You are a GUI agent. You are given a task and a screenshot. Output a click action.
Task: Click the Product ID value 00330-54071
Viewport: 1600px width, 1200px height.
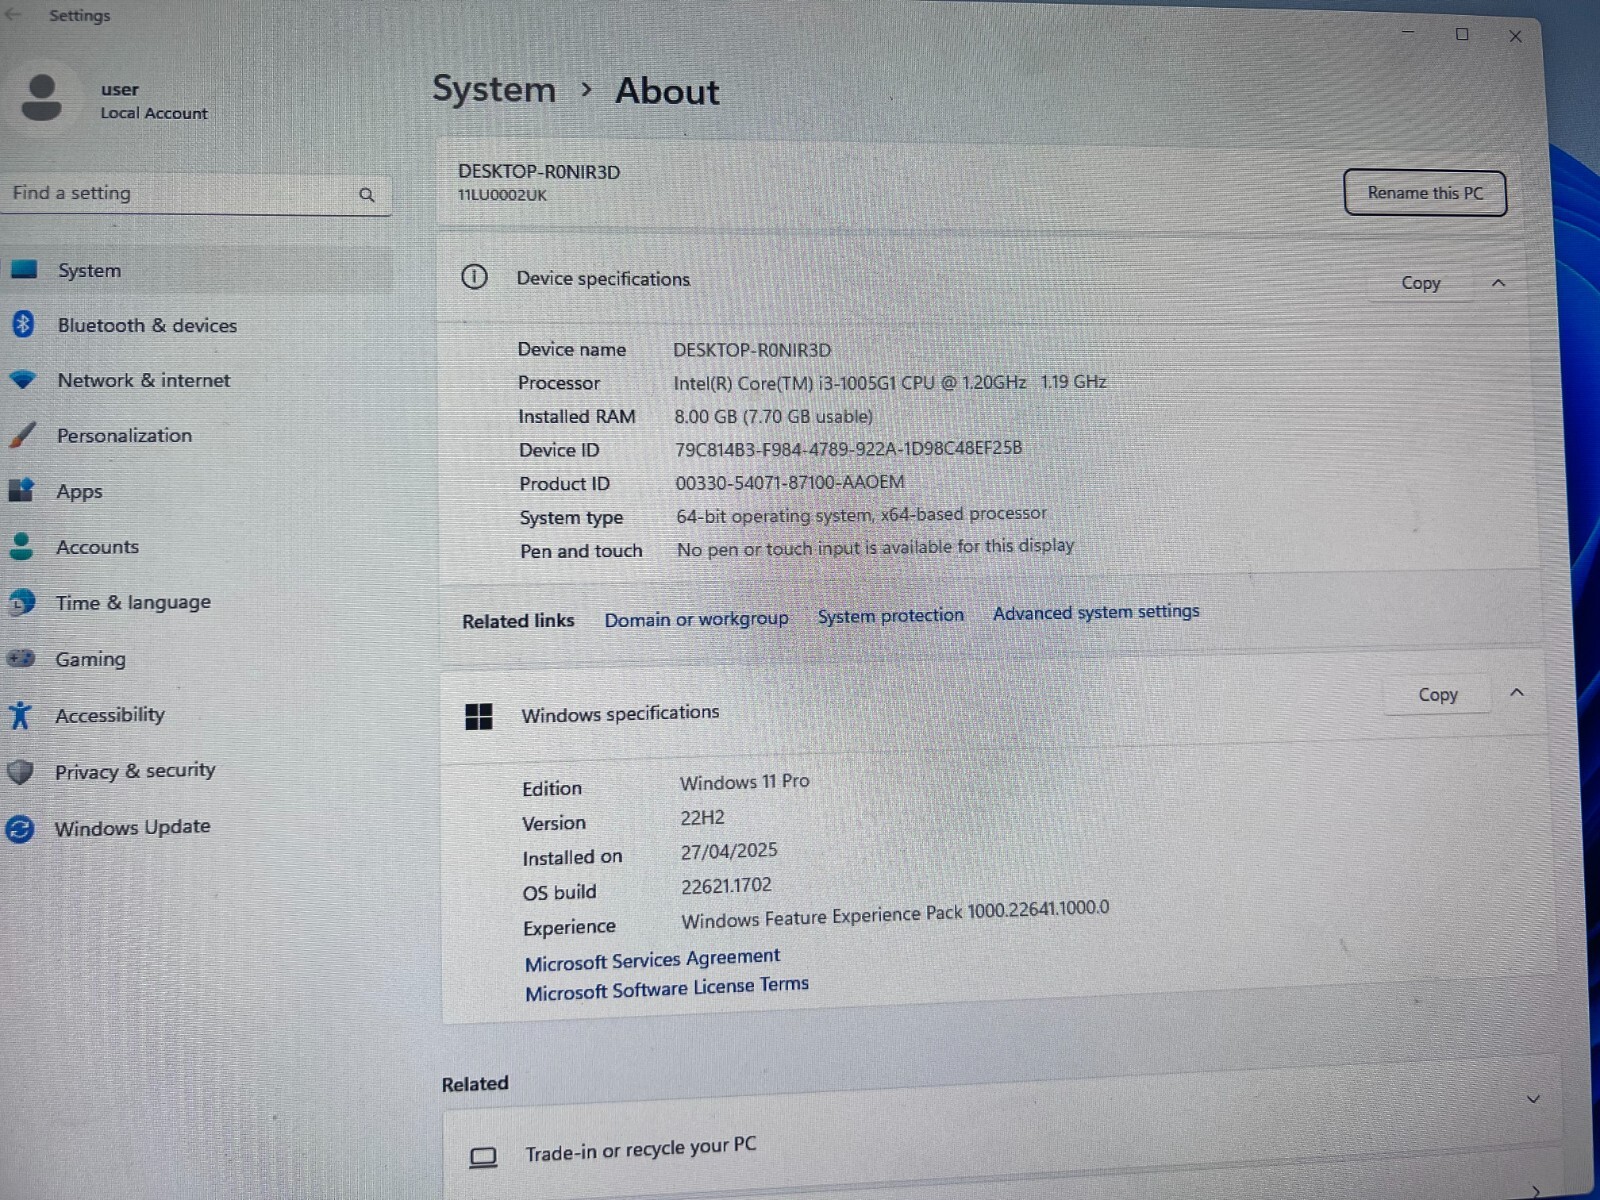789,482
